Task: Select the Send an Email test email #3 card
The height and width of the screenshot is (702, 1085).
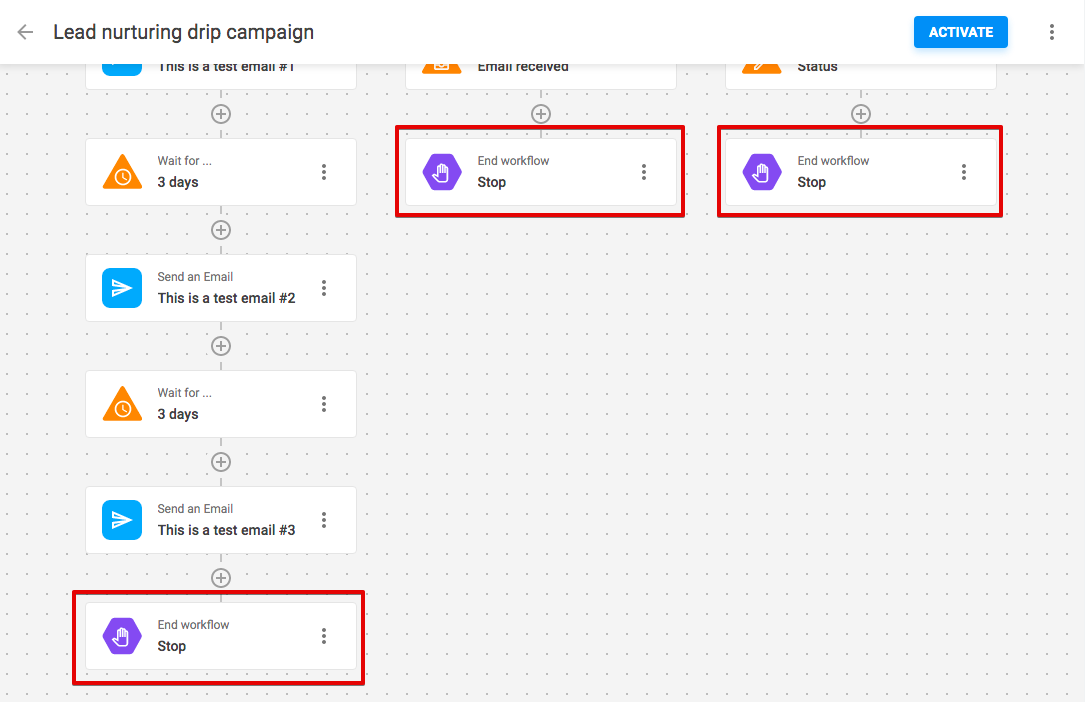Action: click(221, 520)
